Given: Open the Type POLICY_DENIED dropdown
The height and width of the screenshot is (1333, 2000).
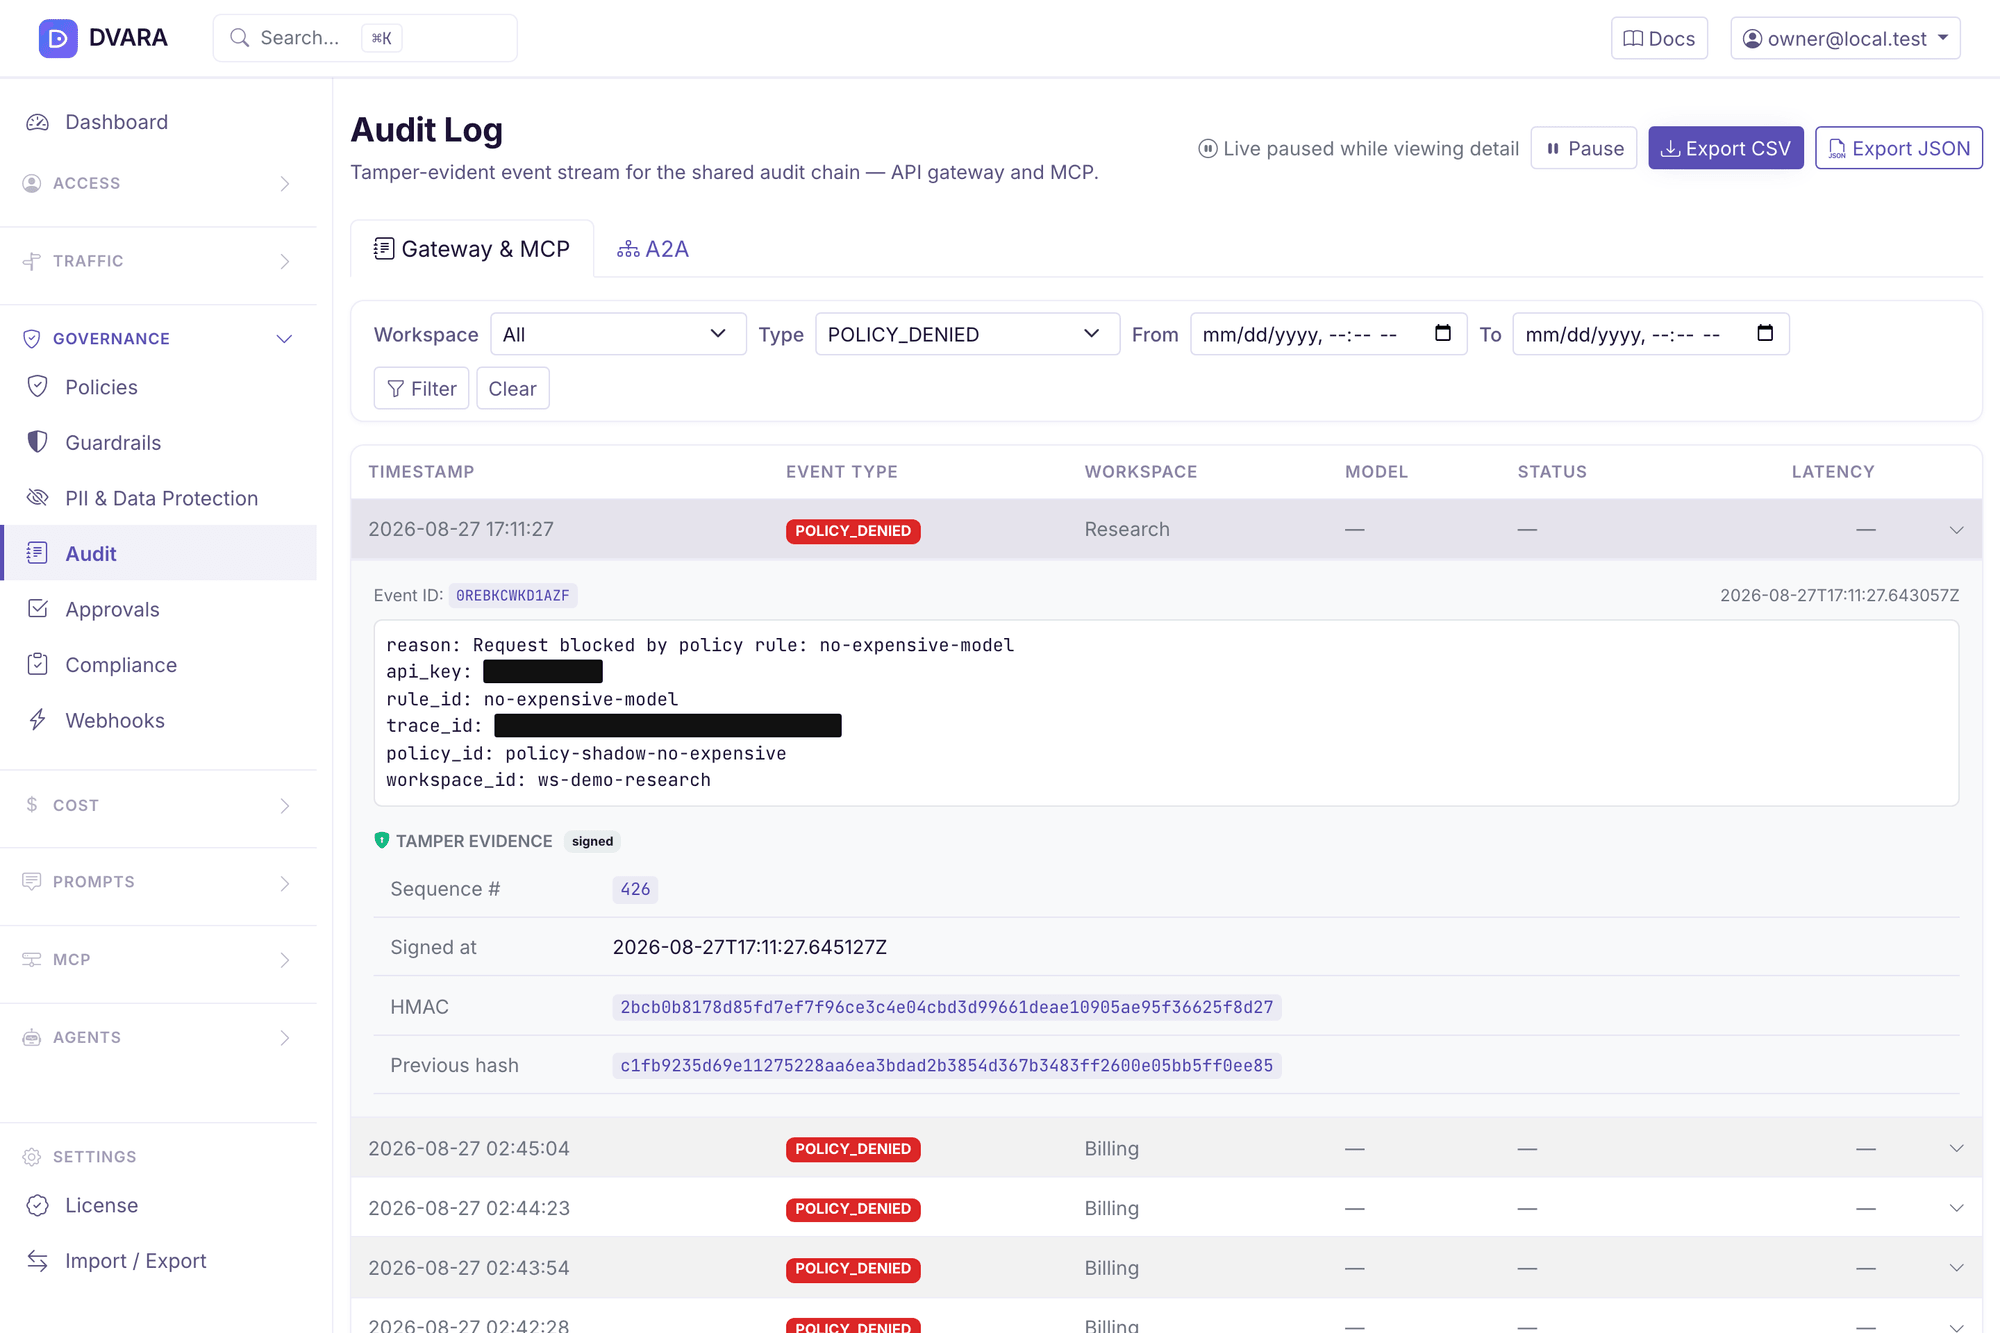Looking at the screenshot, I should pyautogui.click(x=967, y=334).
